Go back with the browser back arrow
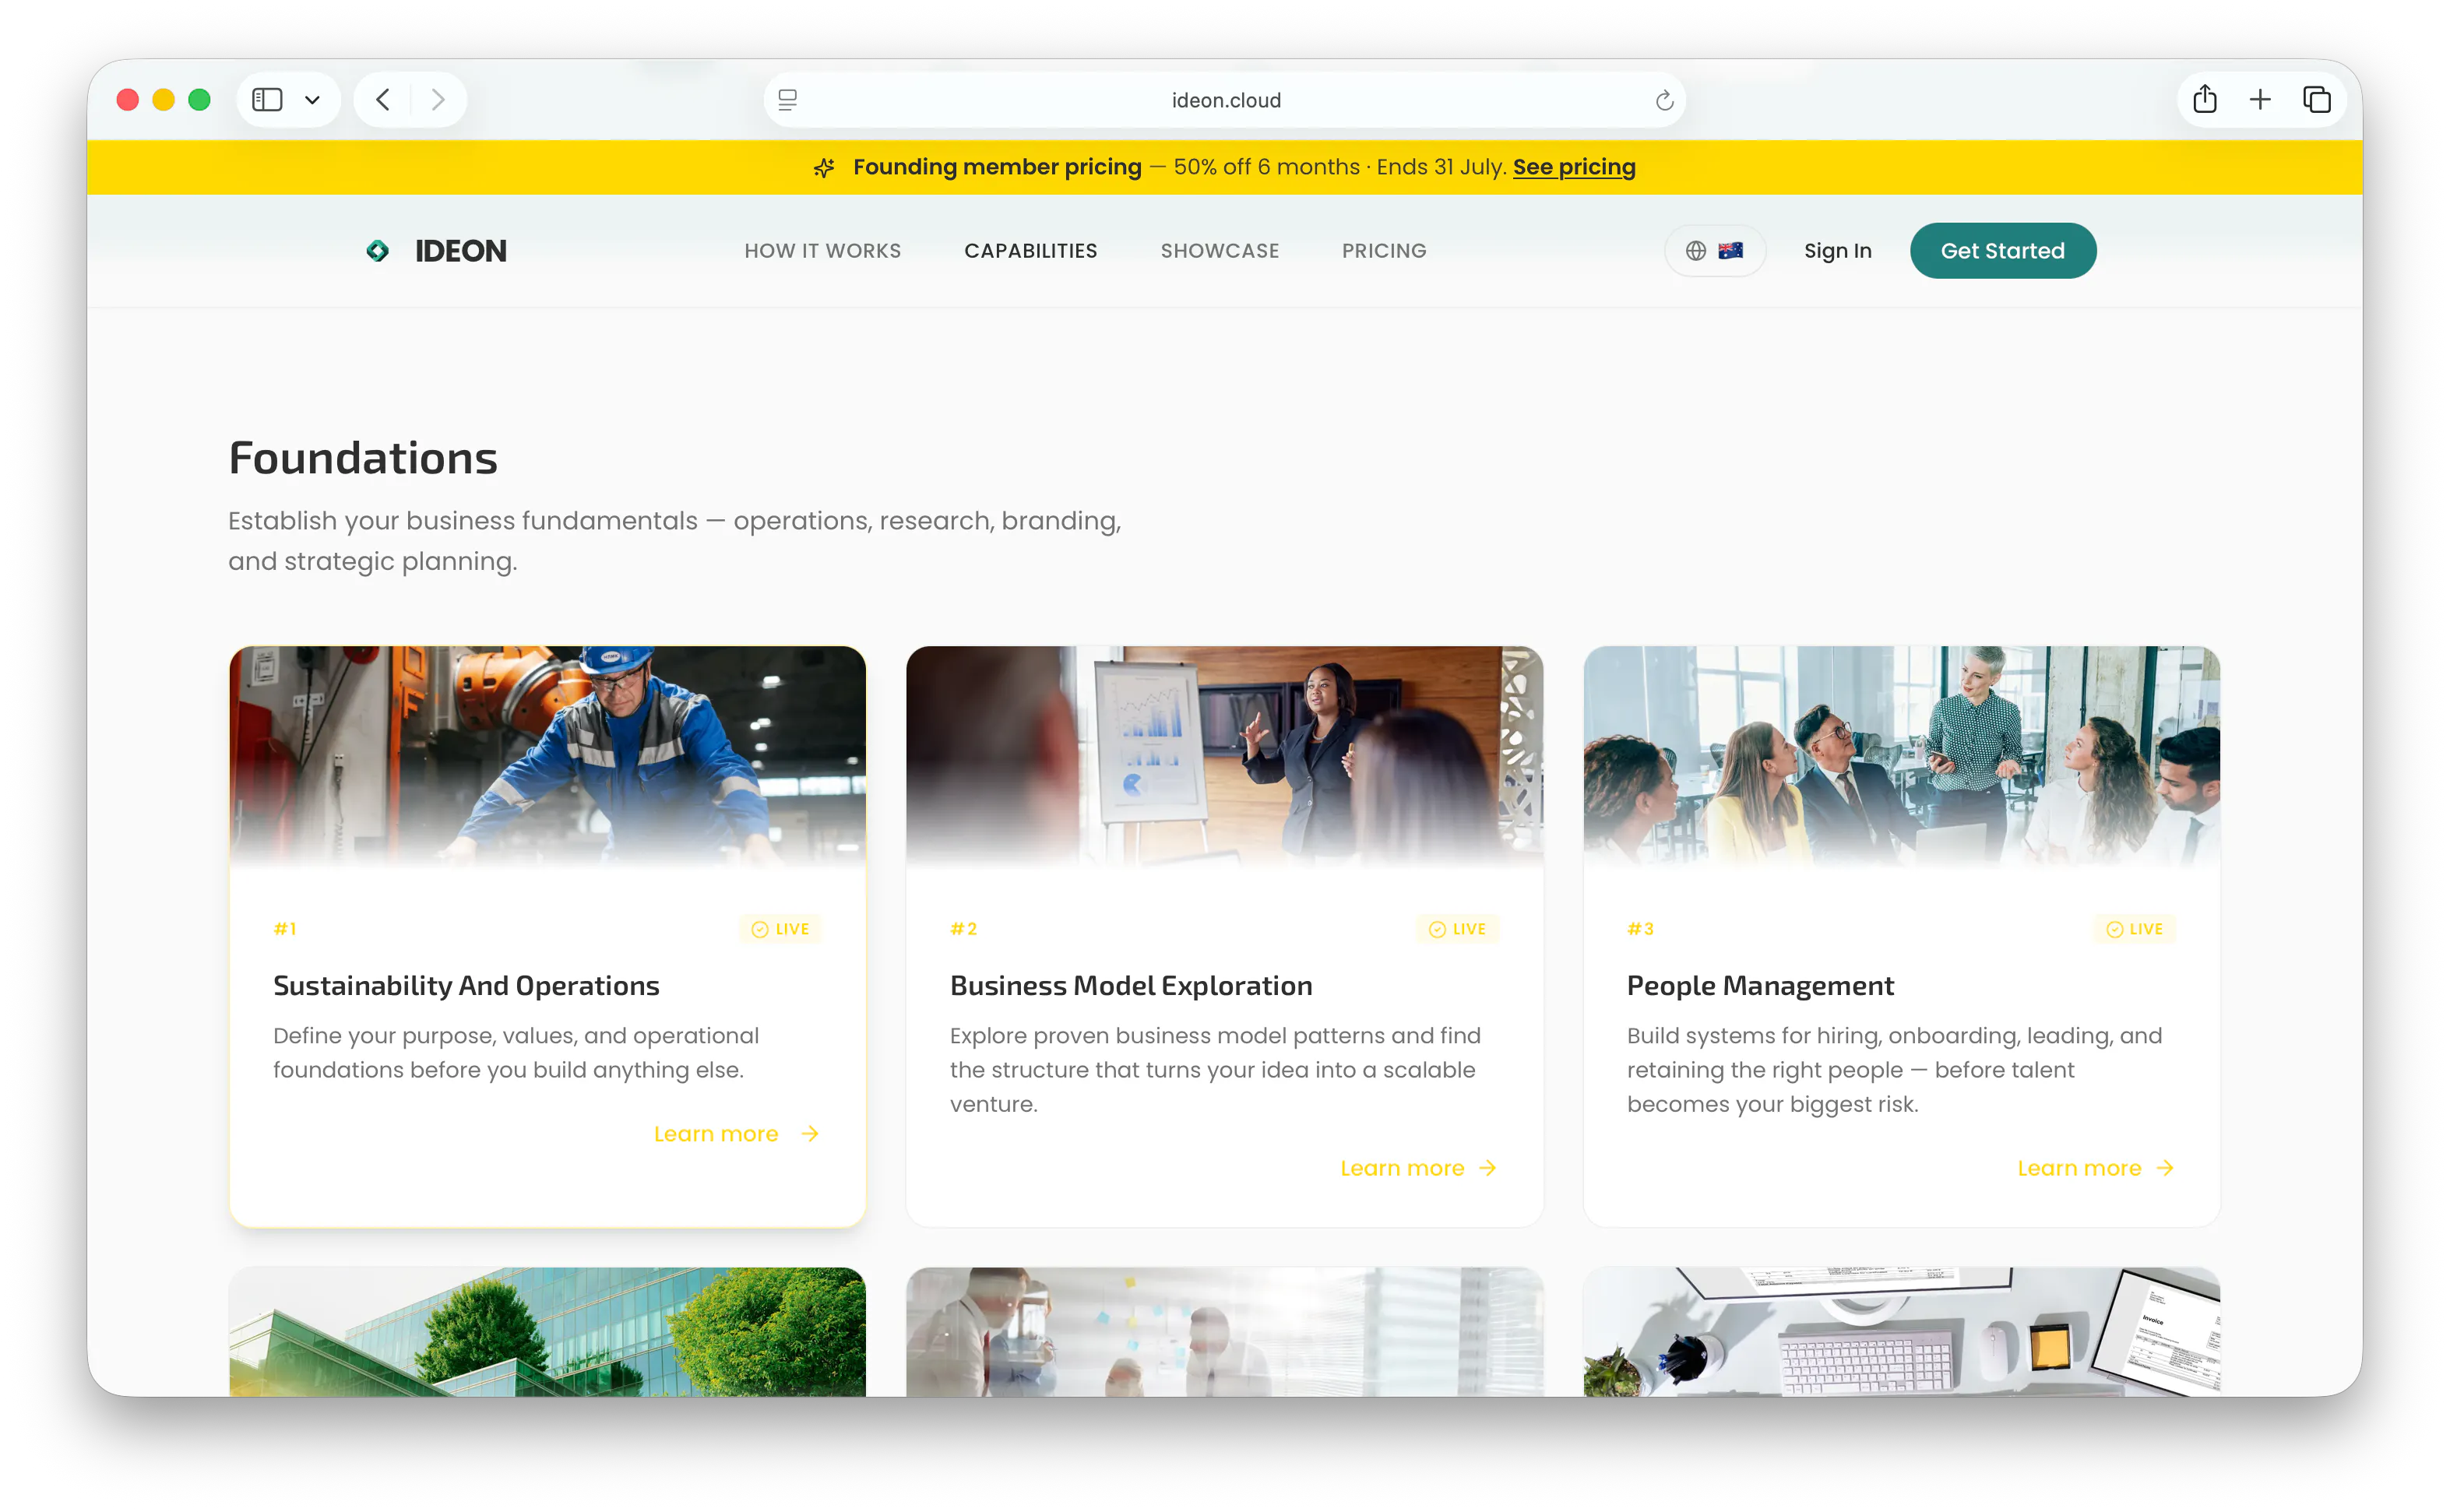Viewport: 2450px width, 1512px height. click(383, 100)
